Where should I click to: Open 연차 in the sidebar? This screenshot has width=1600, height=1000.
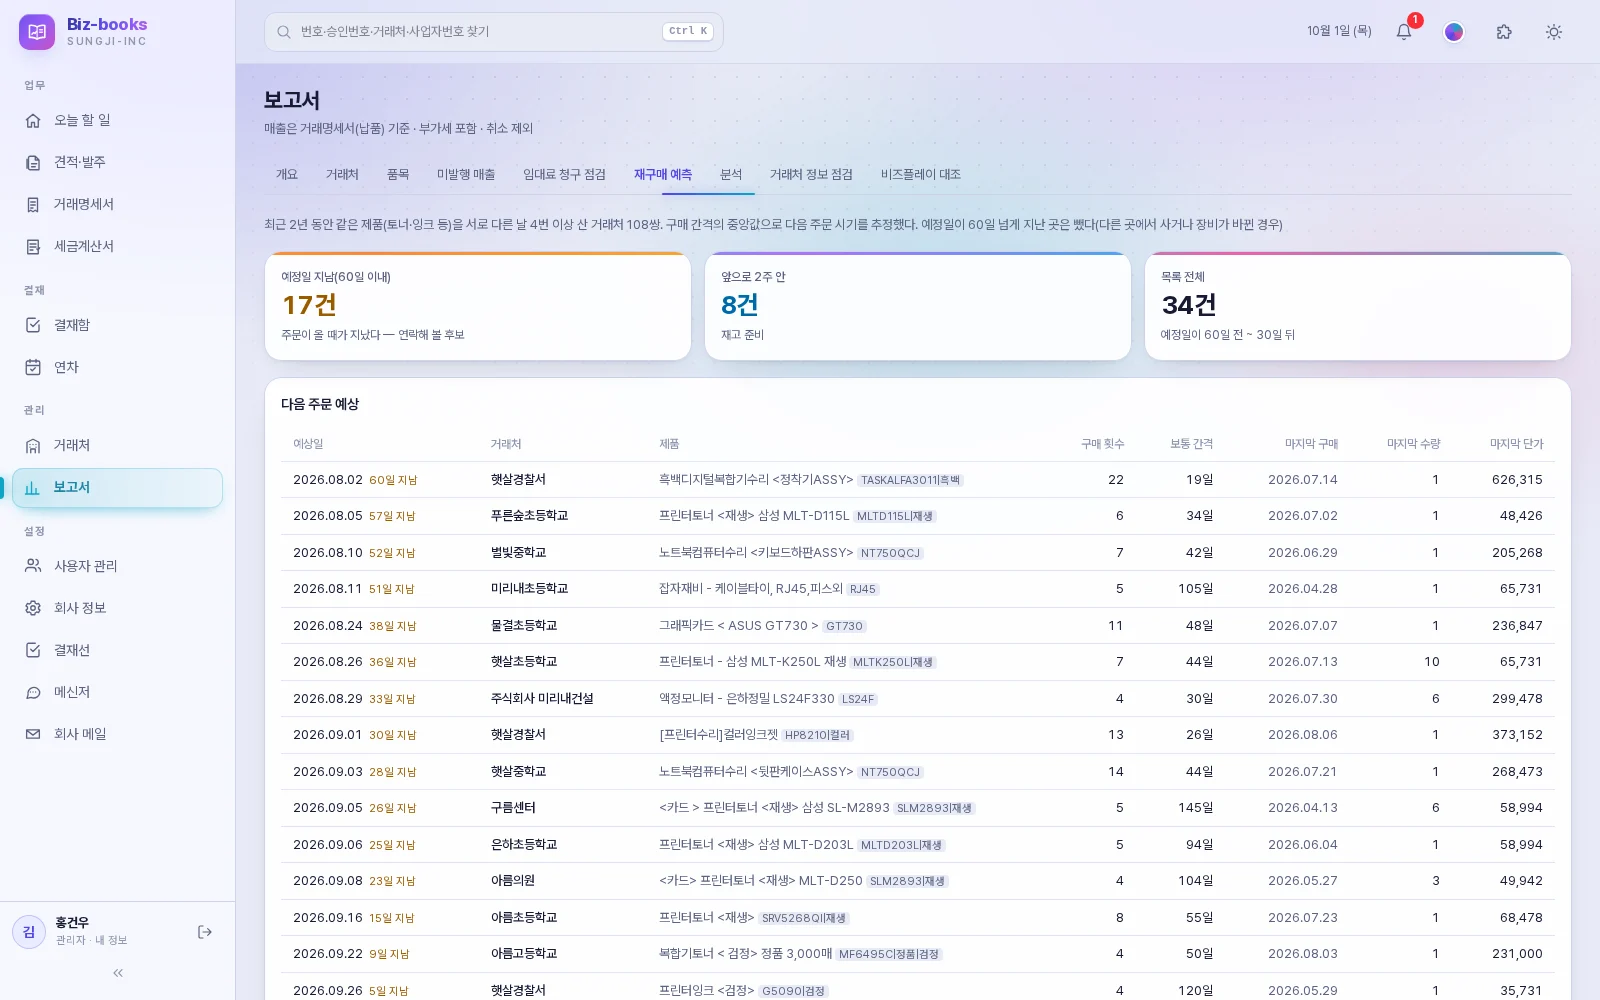click(x=117, y=367)
